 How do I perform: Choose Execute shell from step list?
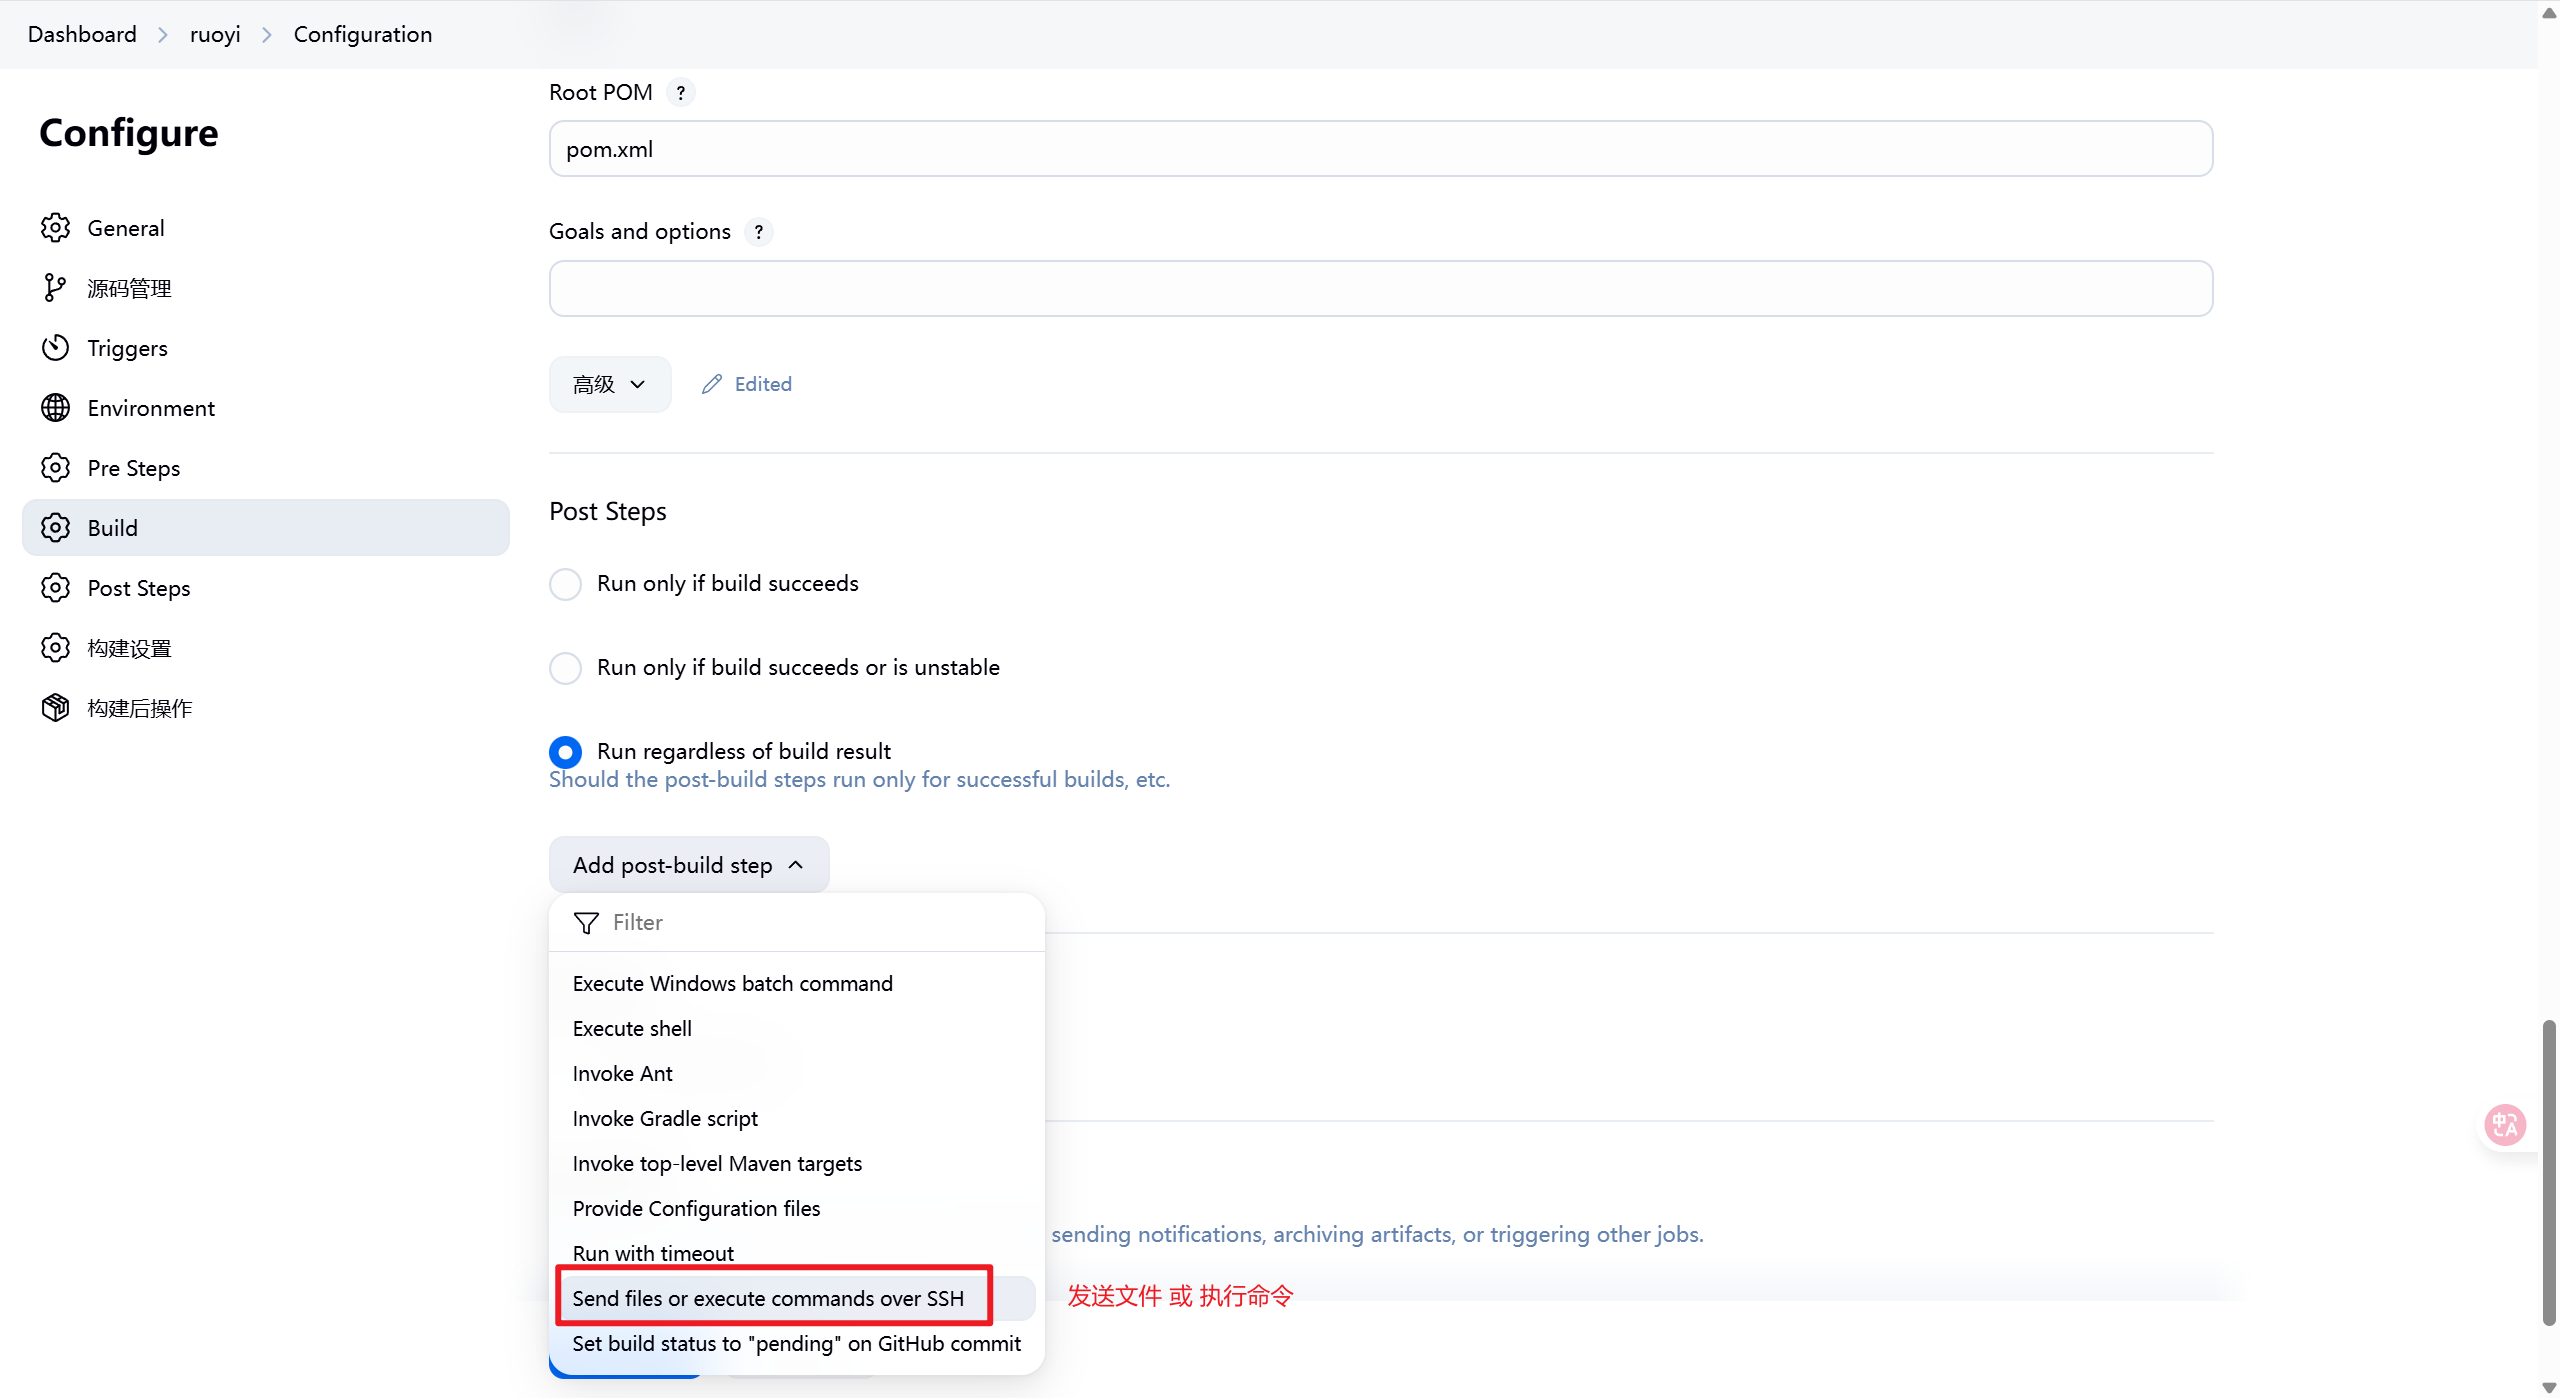[632, 1028]
